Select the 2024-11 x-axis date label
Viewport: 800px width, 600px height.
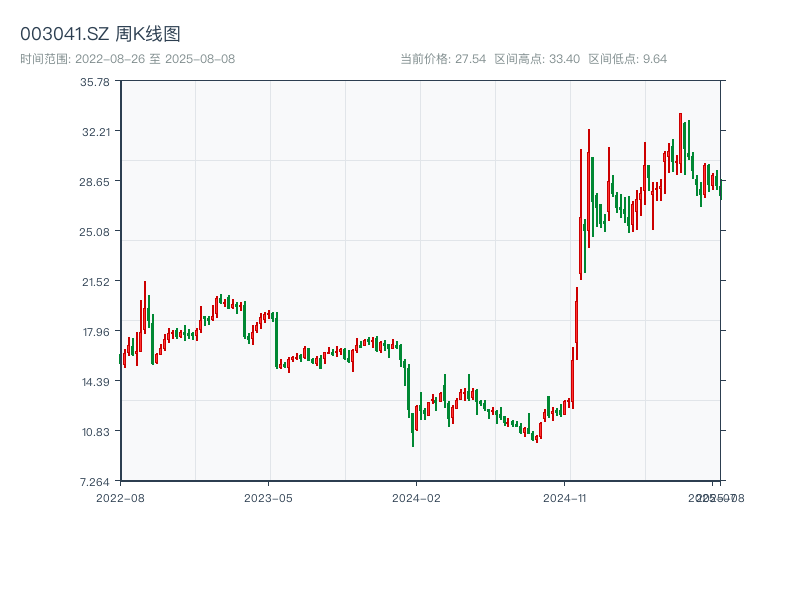click(565, 497)
